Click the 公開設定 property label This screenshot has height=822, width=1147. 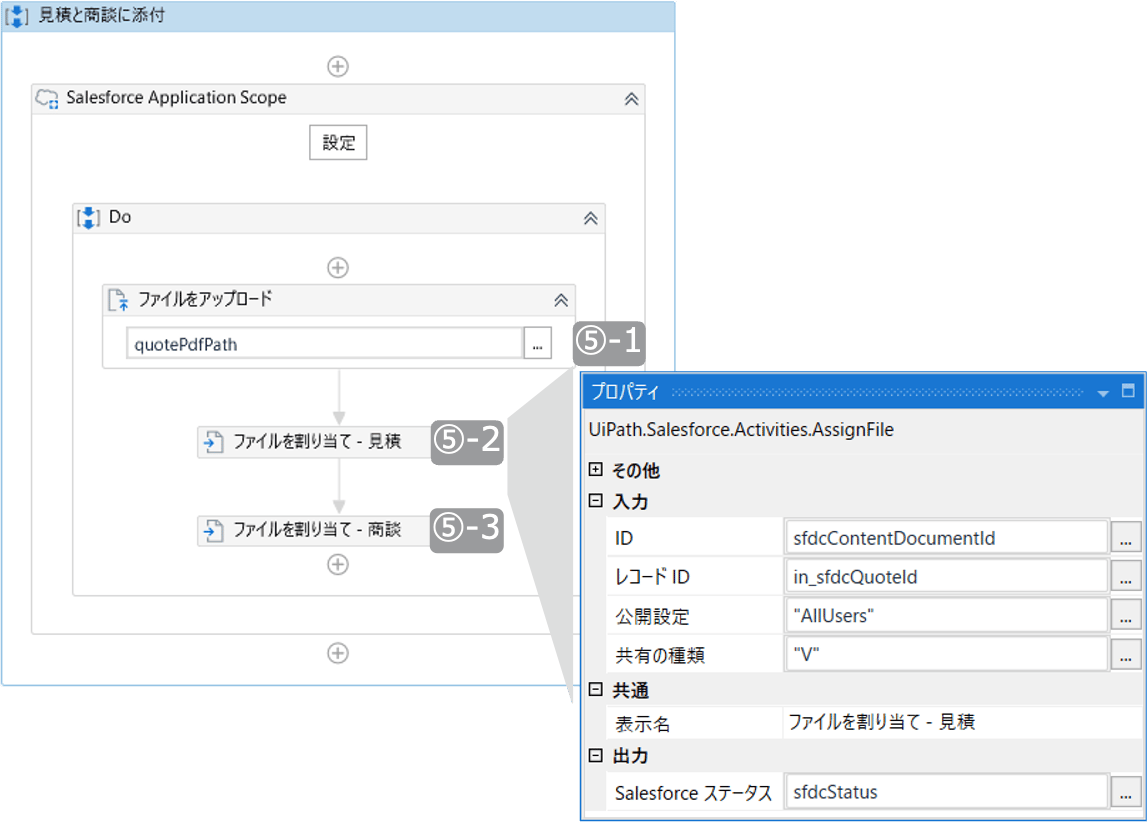tap(652, 616)
